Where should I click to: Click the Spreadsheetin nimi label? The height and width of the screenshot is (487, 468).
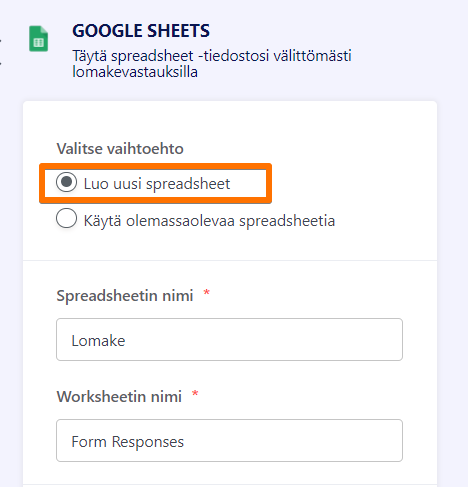point(125,295)
